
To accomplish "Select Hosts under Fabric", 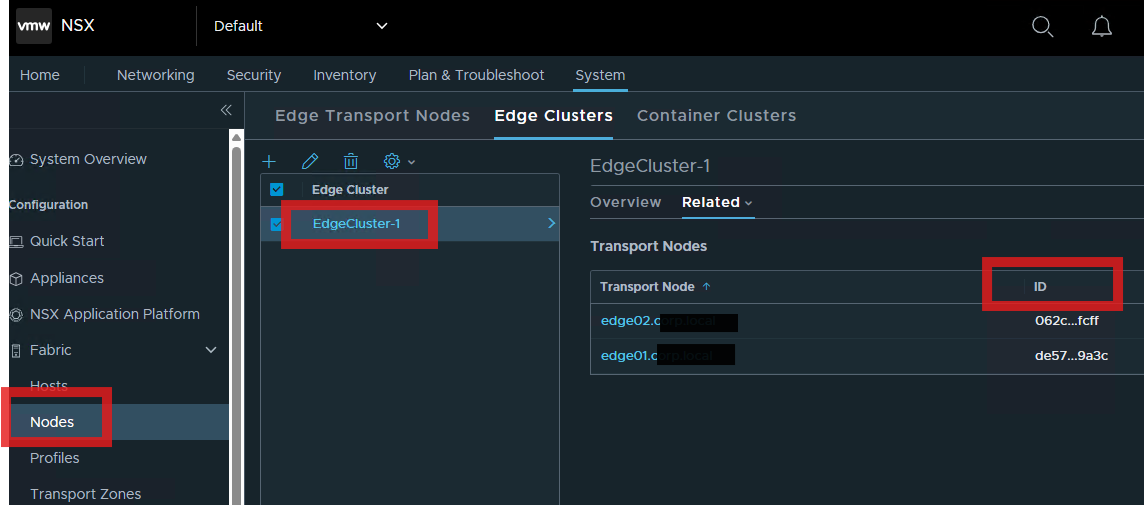I will pyautogui.click(x=49, y=385).
